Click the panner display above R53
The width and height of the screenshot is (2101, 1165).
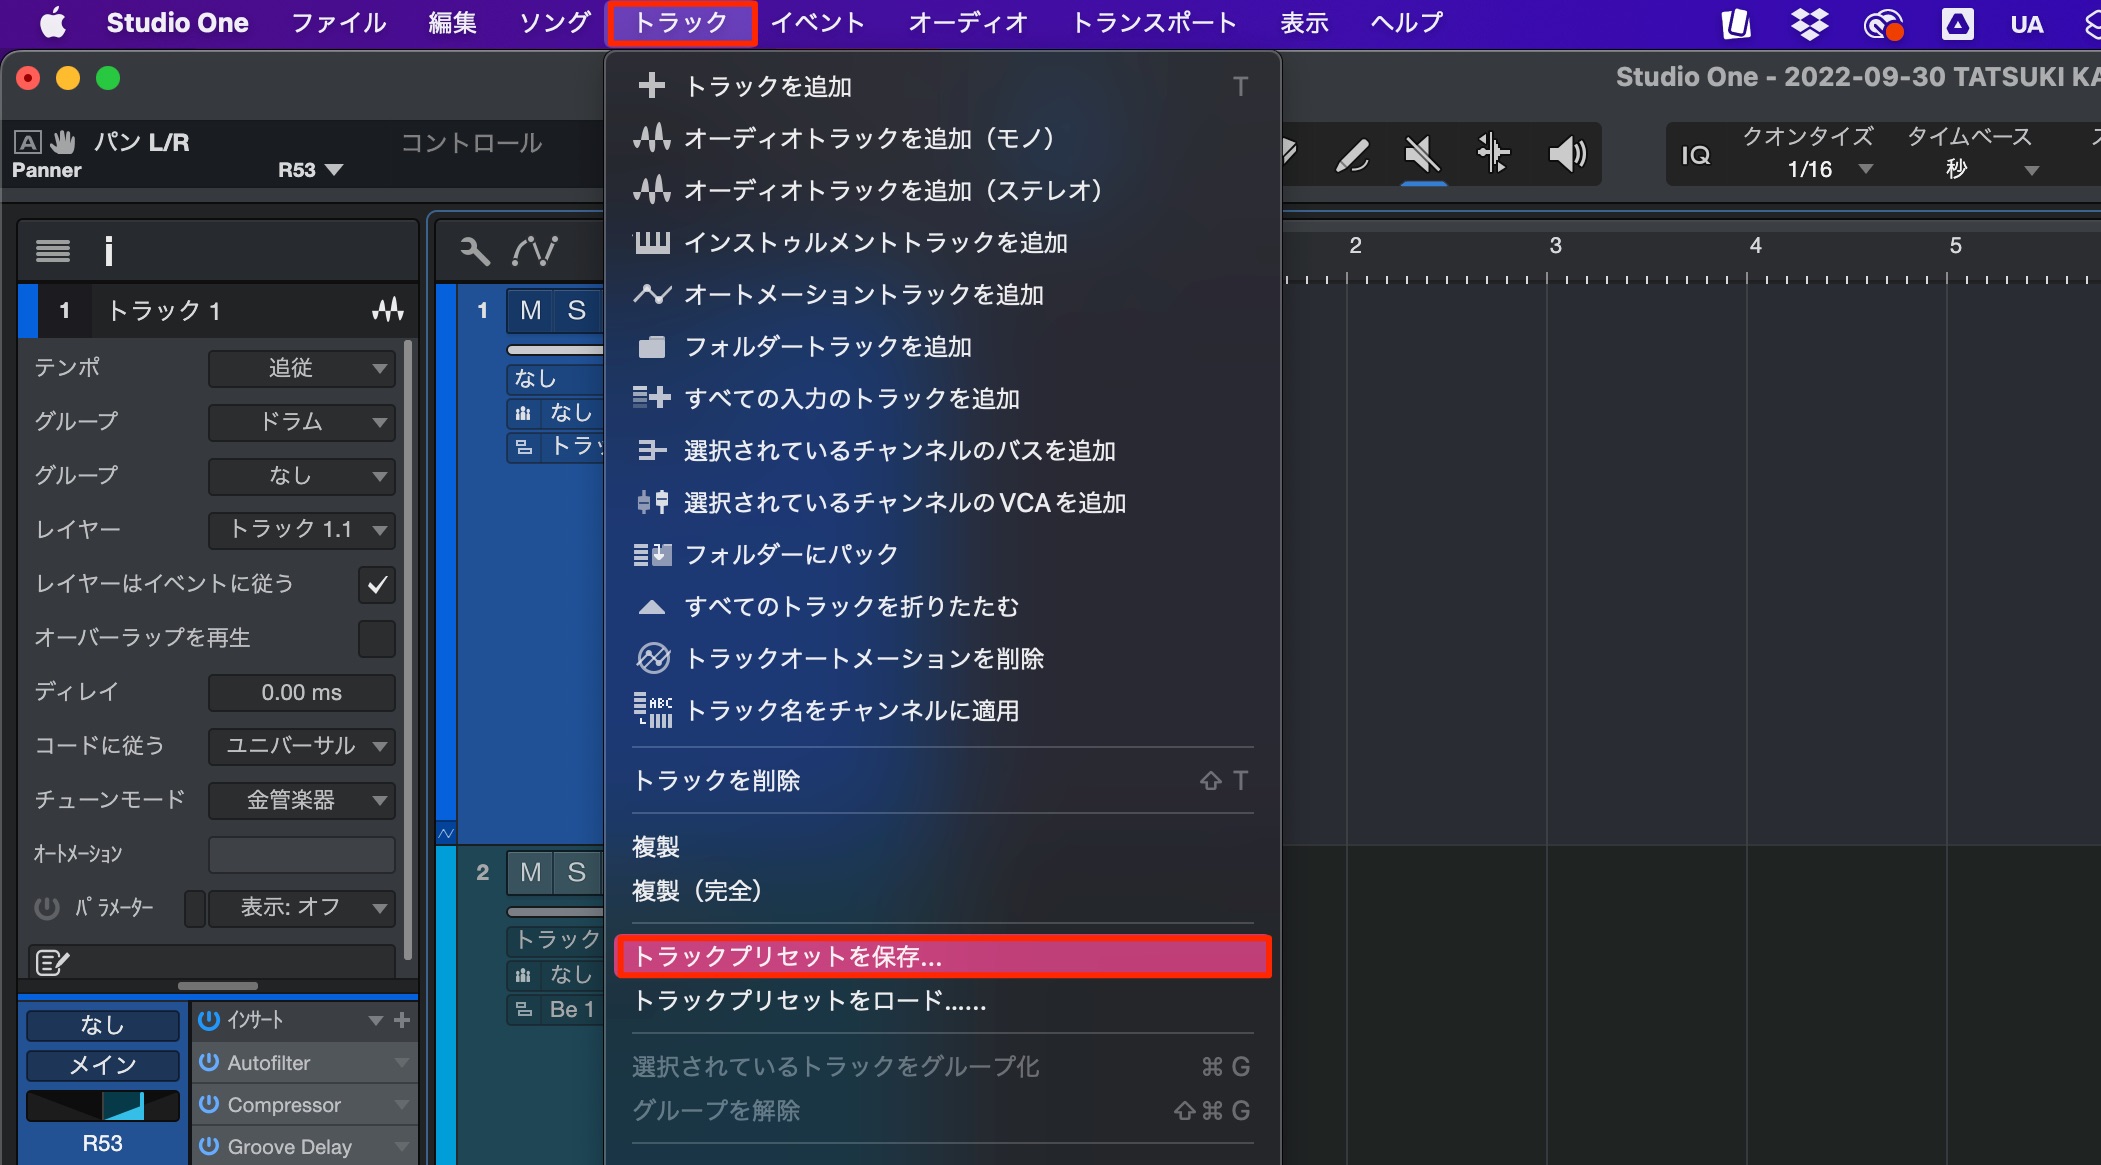[x=102, y=1106]
